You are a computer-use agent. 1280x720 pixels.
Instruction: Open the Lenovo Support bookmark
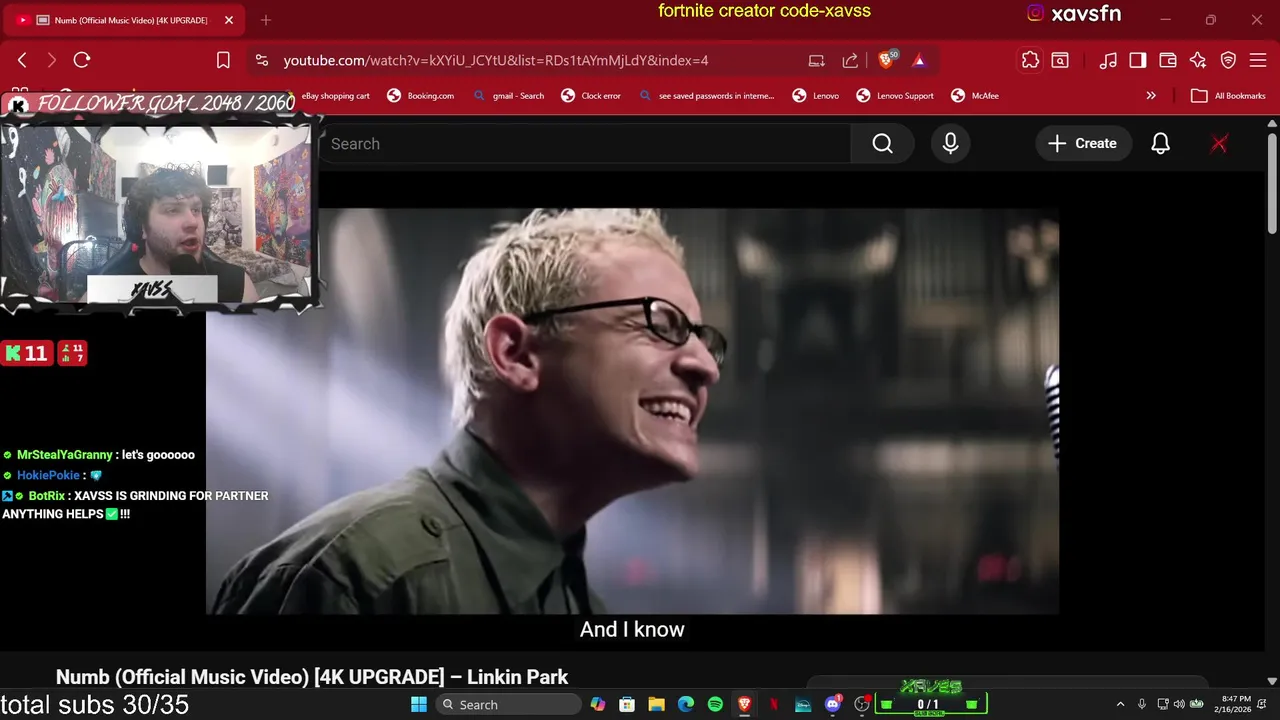(x=895, y=96)
